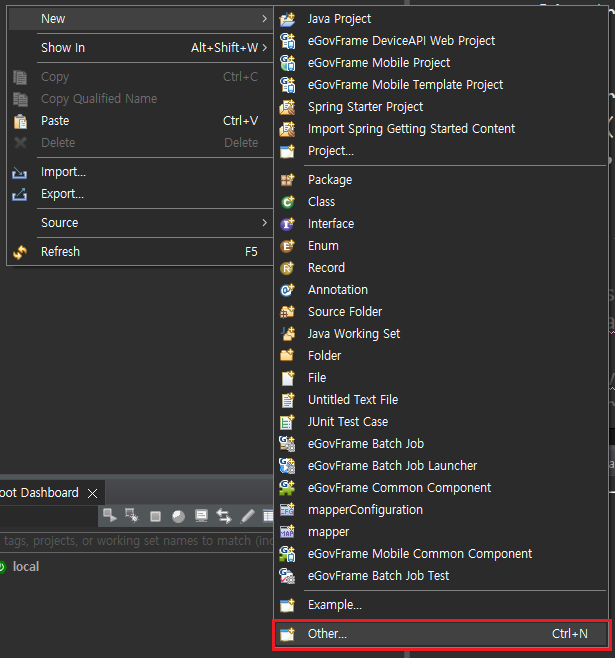Expand the Show In submenu arrow

coord(264,48)
